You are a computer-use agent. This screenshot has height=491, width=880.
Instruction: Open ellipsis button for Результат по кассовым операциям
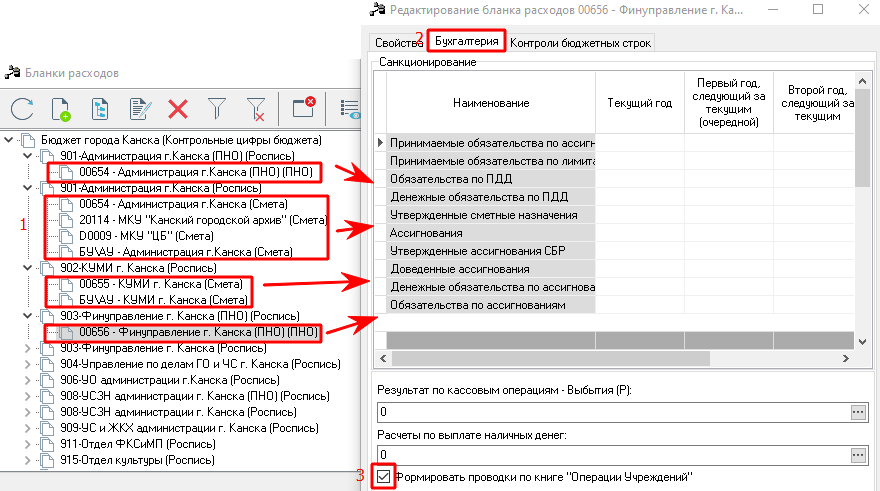(858, 412)
